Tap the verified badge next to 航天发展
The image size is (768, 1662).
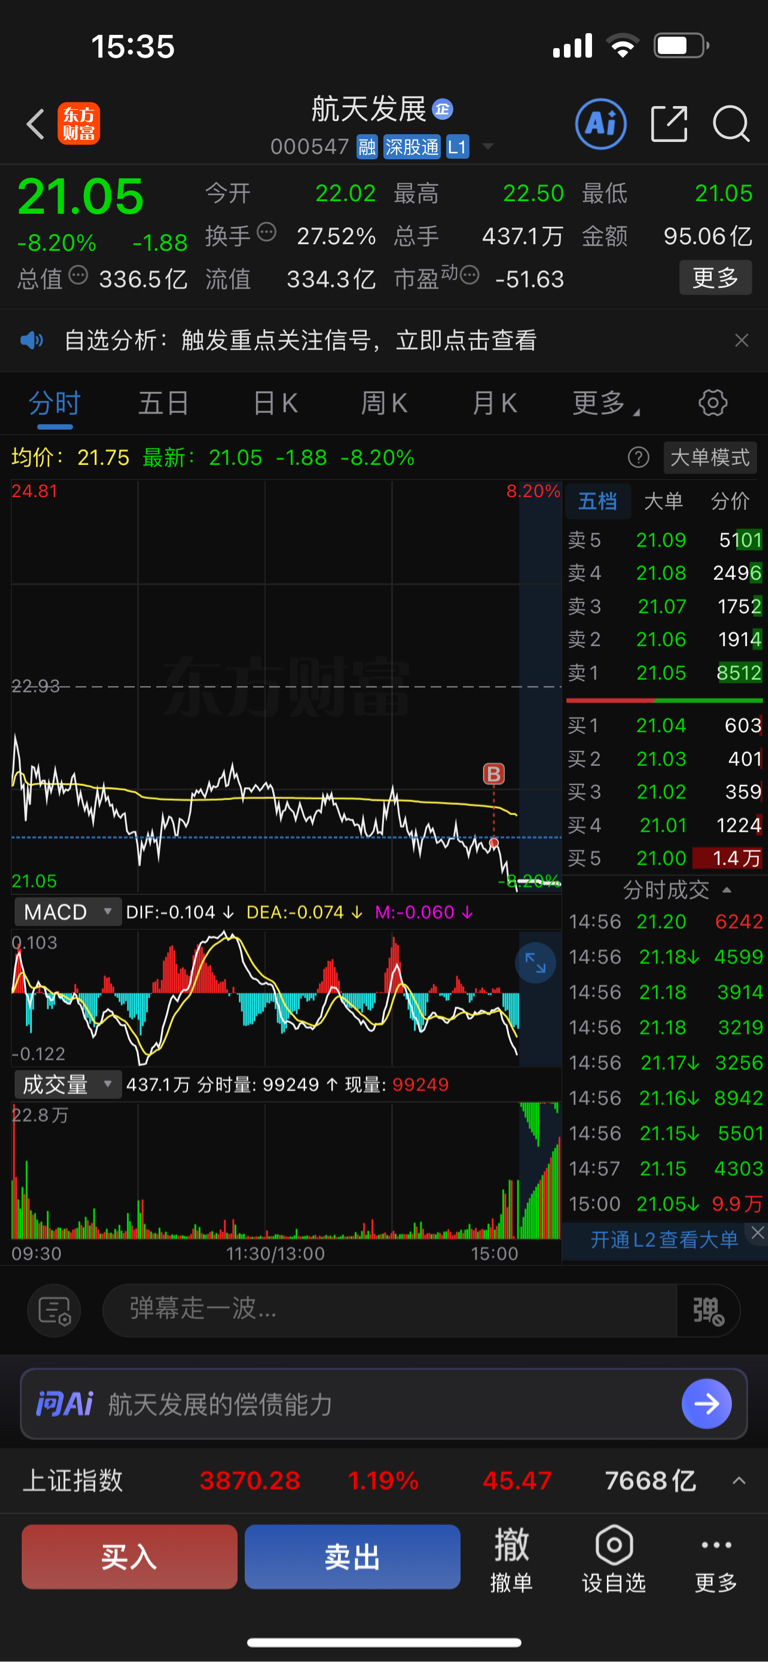tap(442, 108)
